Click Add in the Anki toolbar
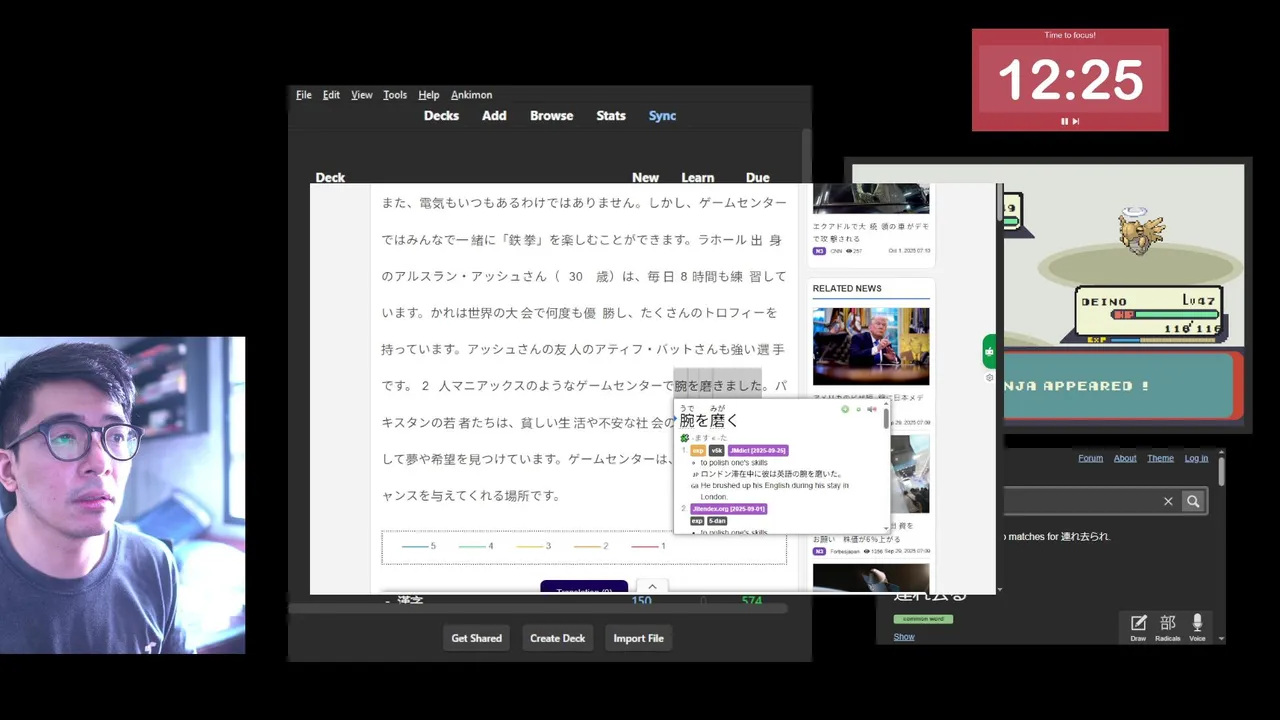1280x720 pixels. pyautogui.click(x=494, y=116)
